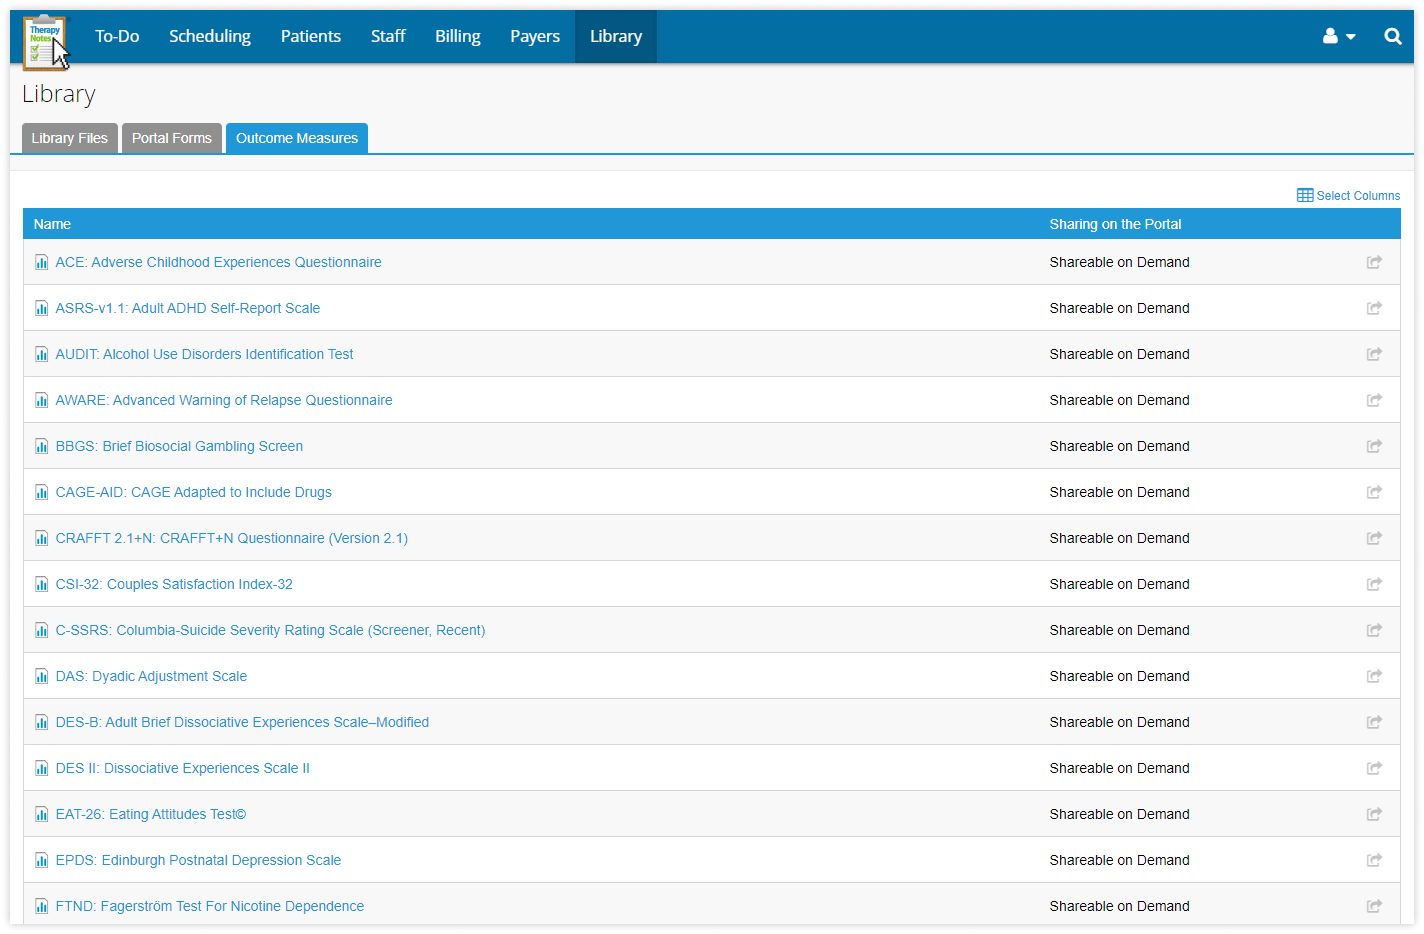Click share icon for CSI-32 row
This screenshot has width=1424, height=934.
point(1374,584)
